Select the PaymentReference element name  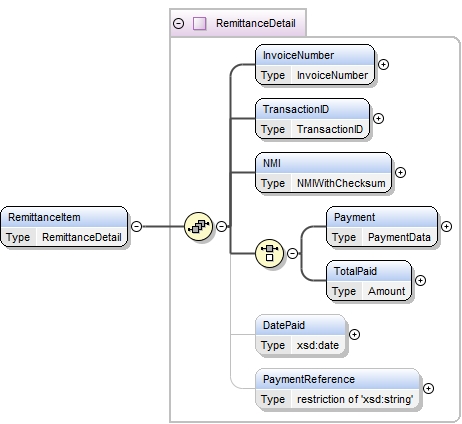tap(309, 379)
